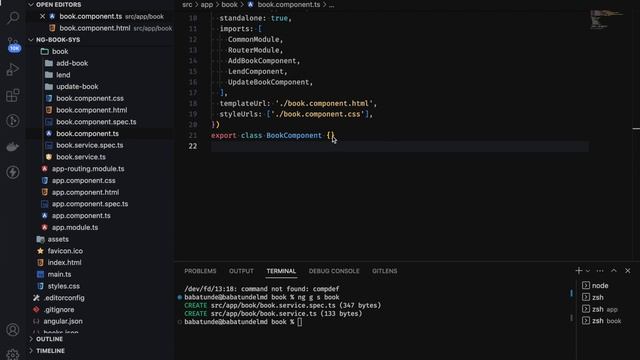Open the Docker whale icon view

click(x=13, y=147)
